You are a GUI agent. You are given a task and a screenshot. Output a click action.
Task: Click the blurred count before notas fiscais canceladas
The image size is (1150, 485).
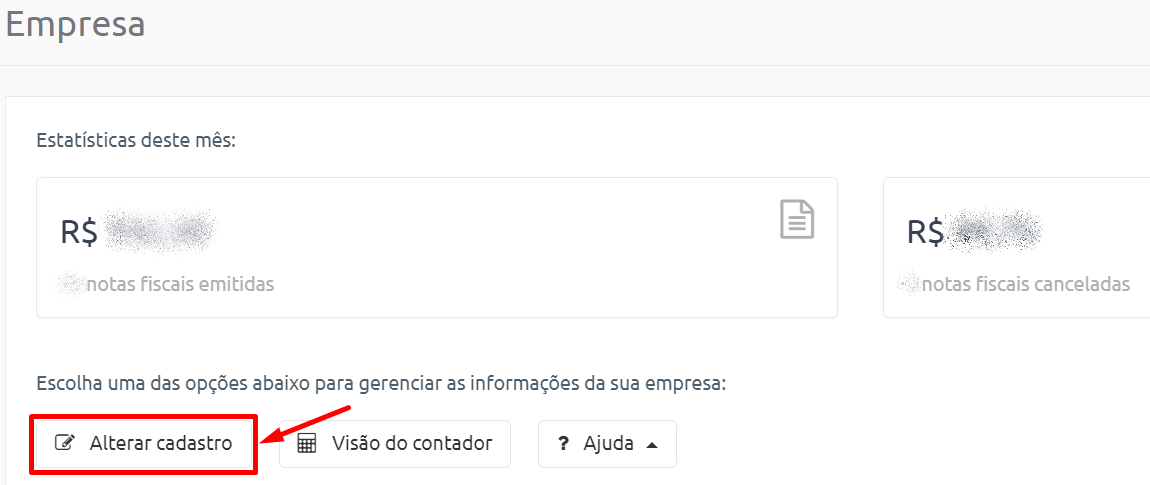coord(909,285)
